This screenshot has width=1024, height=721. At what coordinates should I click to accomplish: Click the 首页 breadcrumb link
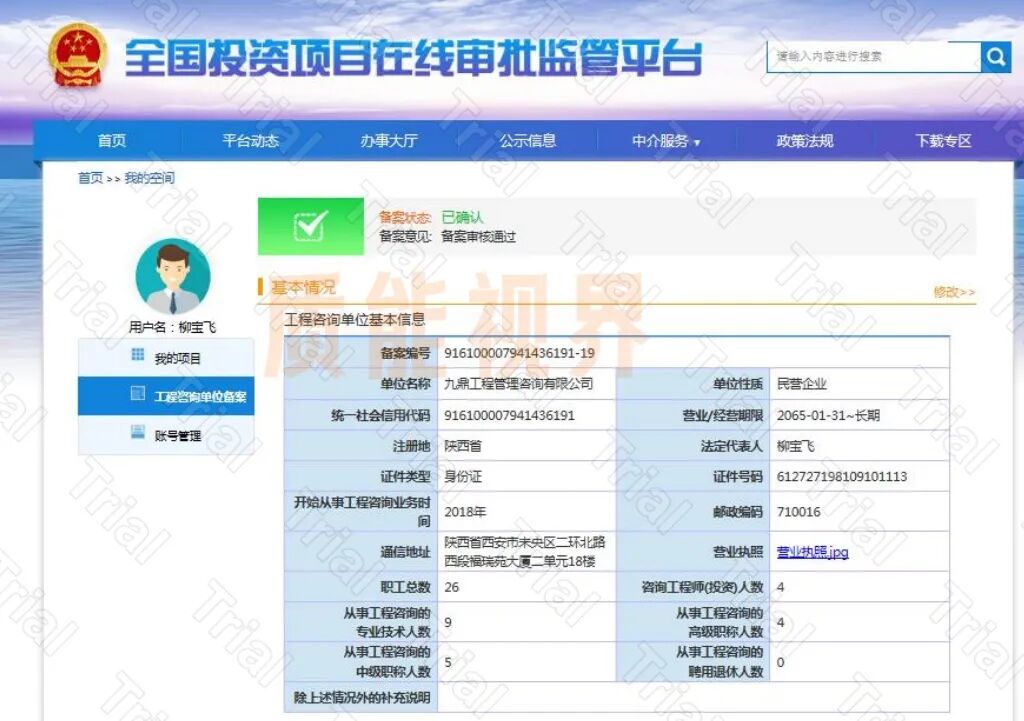coord(90,178)
